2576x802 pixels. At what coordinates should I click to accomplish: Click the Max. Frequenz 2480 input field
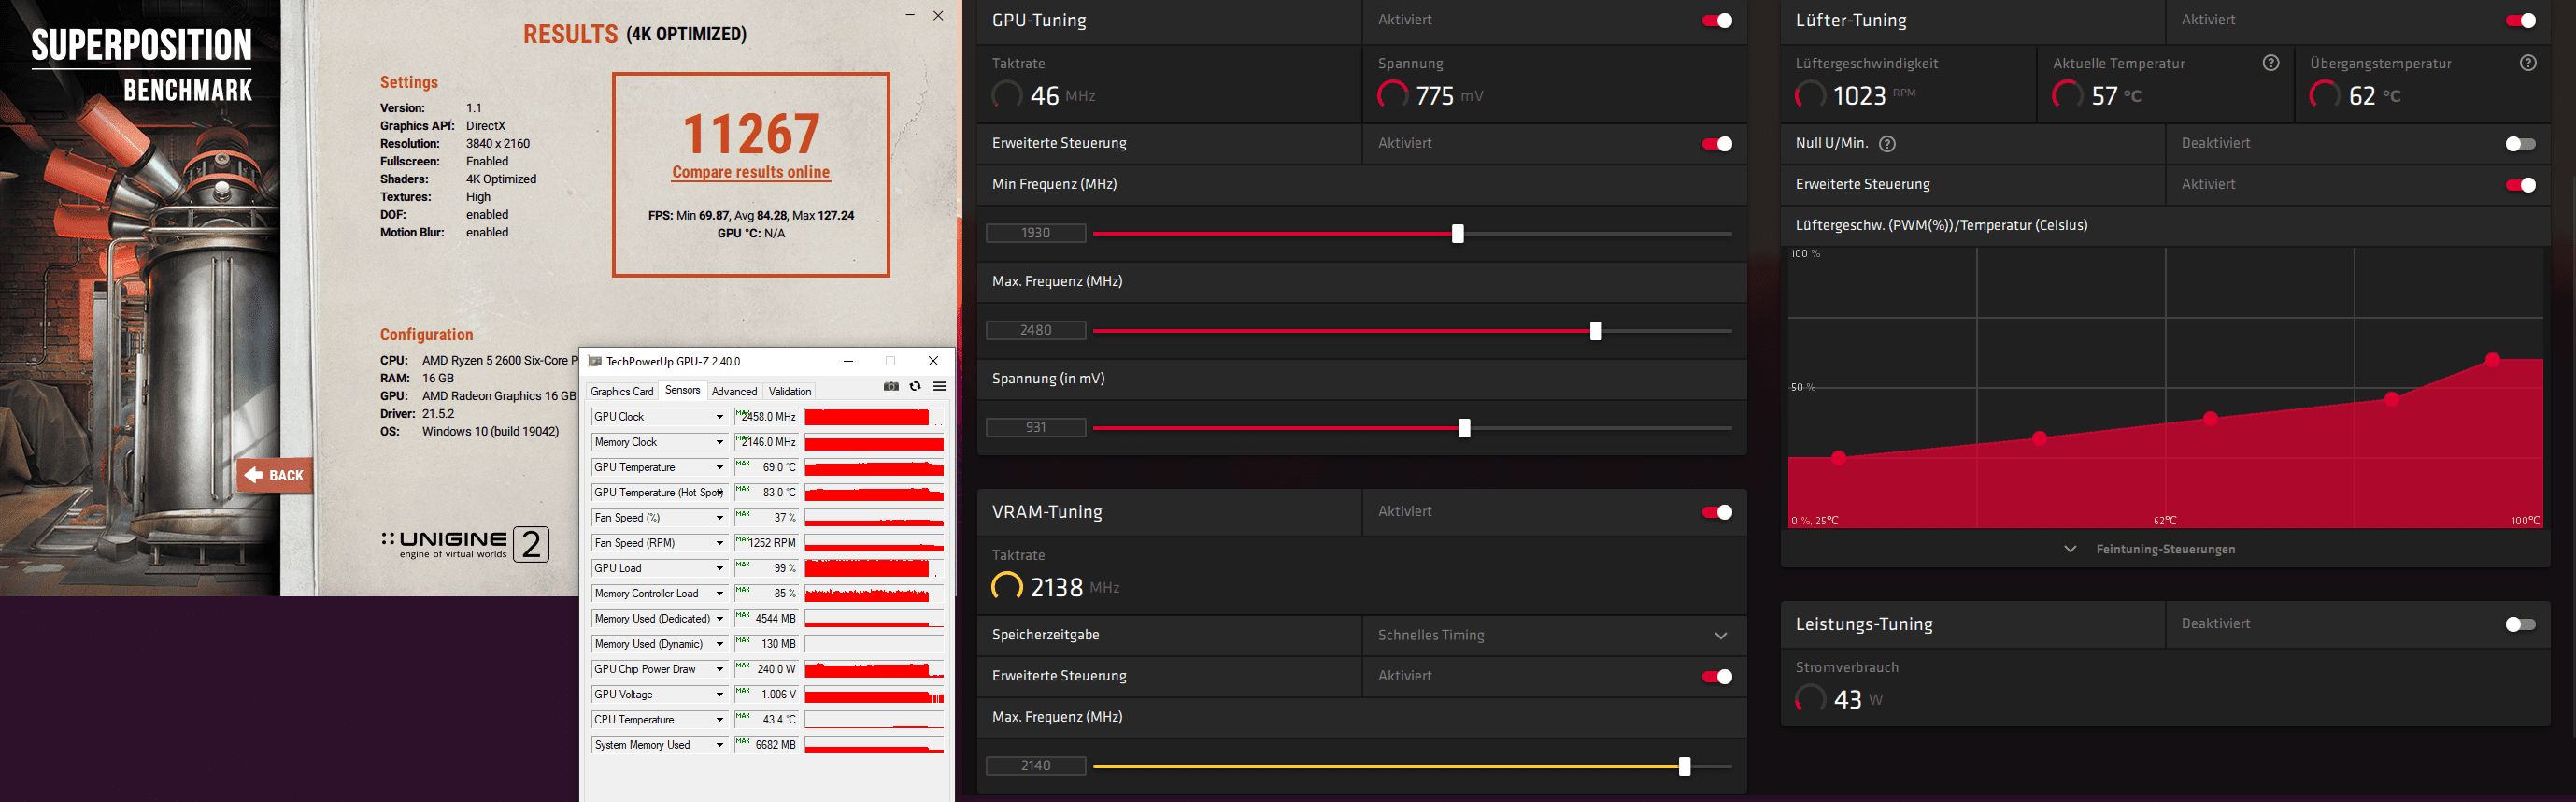click(1036, 330)
